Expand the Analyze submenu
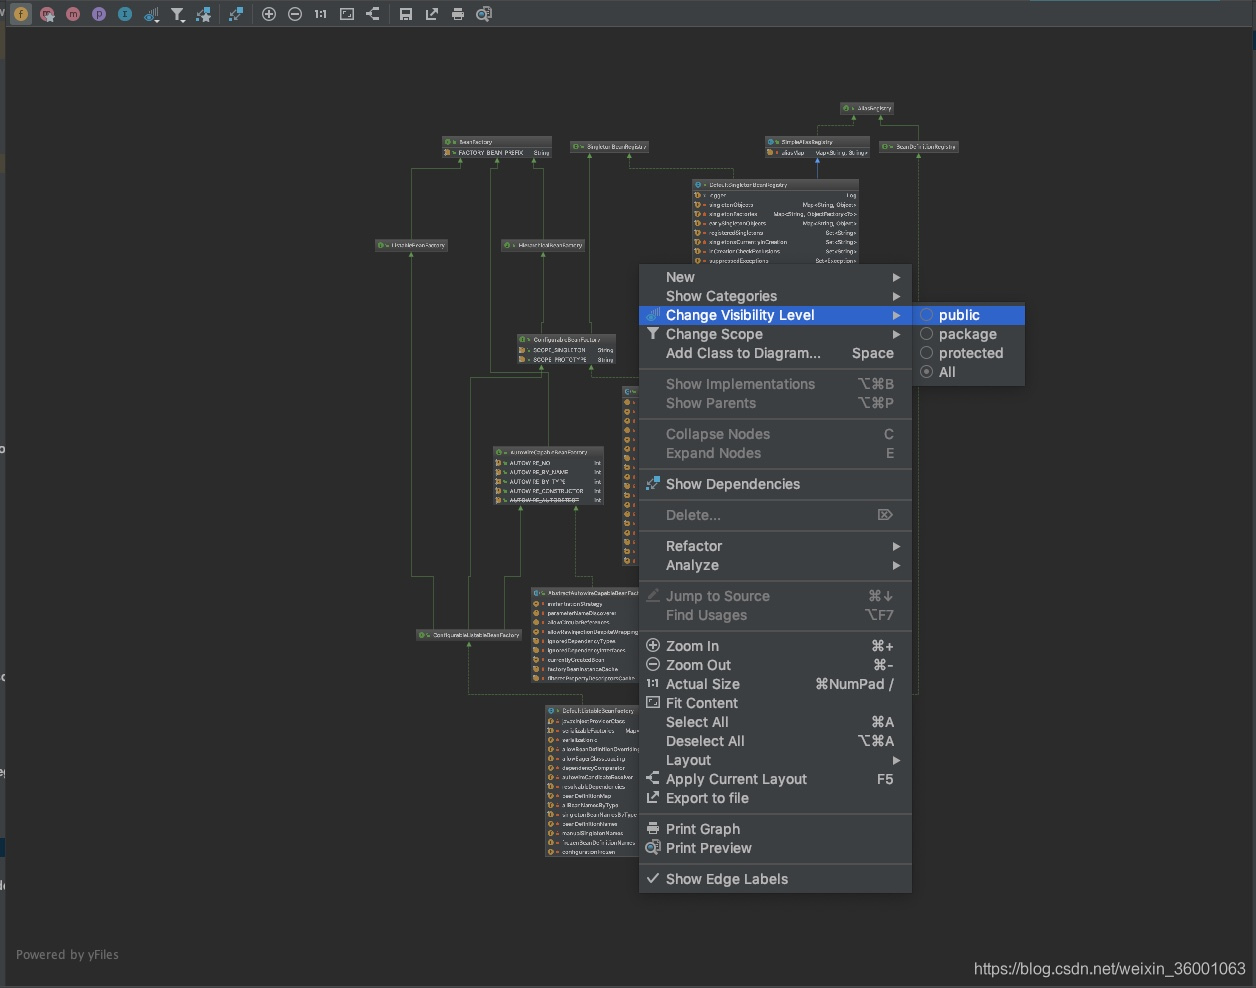This screenshot has height=988, width=1256. (x=775, y=565)
